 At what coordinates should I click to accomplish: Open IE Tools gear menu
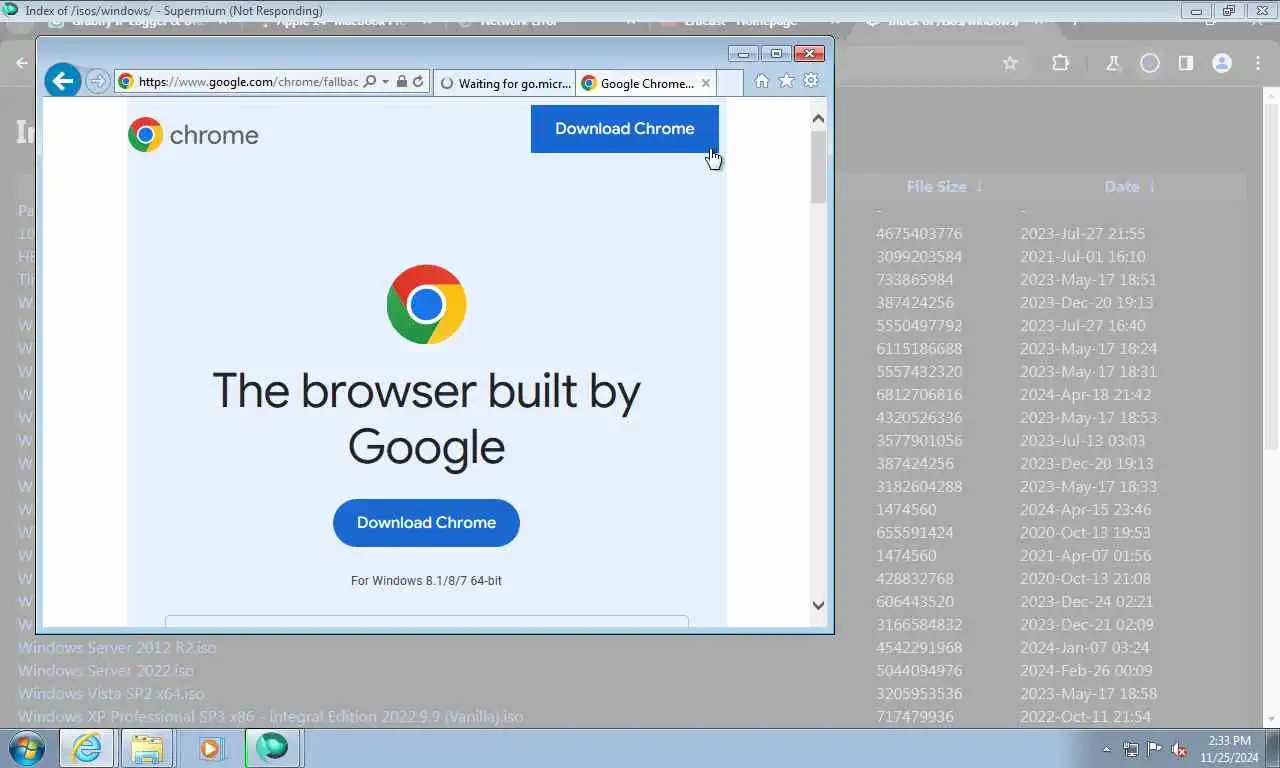coord(811,81)
